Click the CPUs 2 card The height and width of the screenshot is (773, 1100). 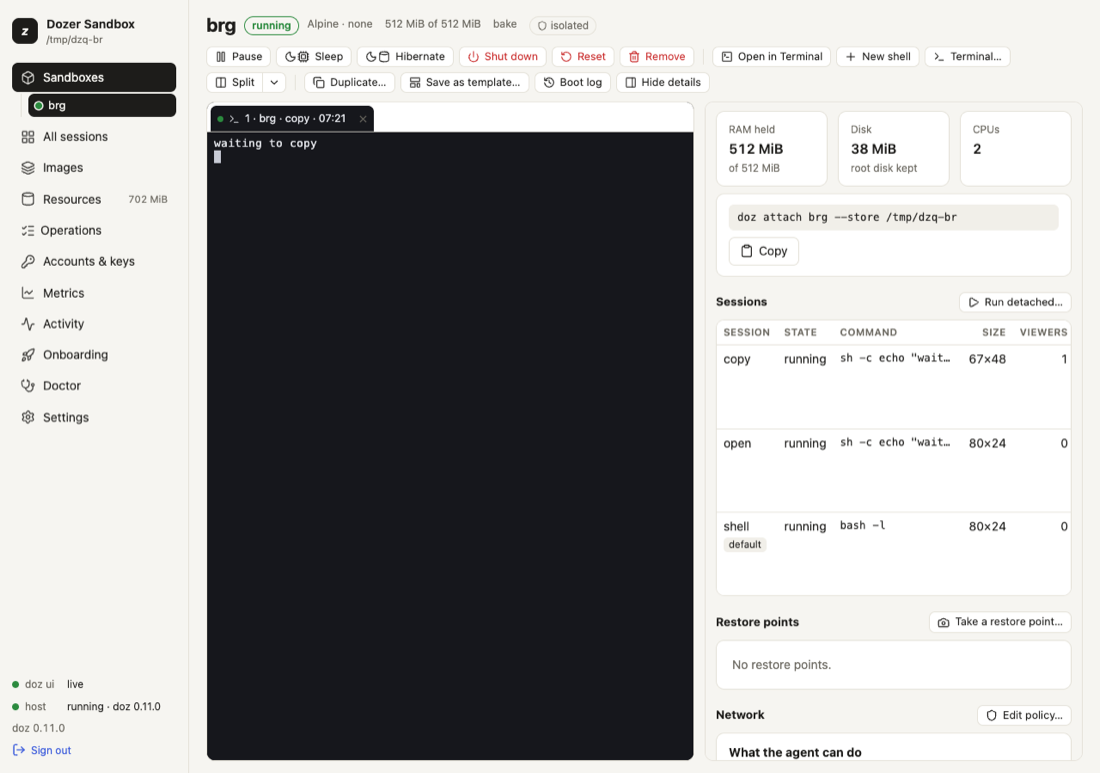tap(1015, 149)
